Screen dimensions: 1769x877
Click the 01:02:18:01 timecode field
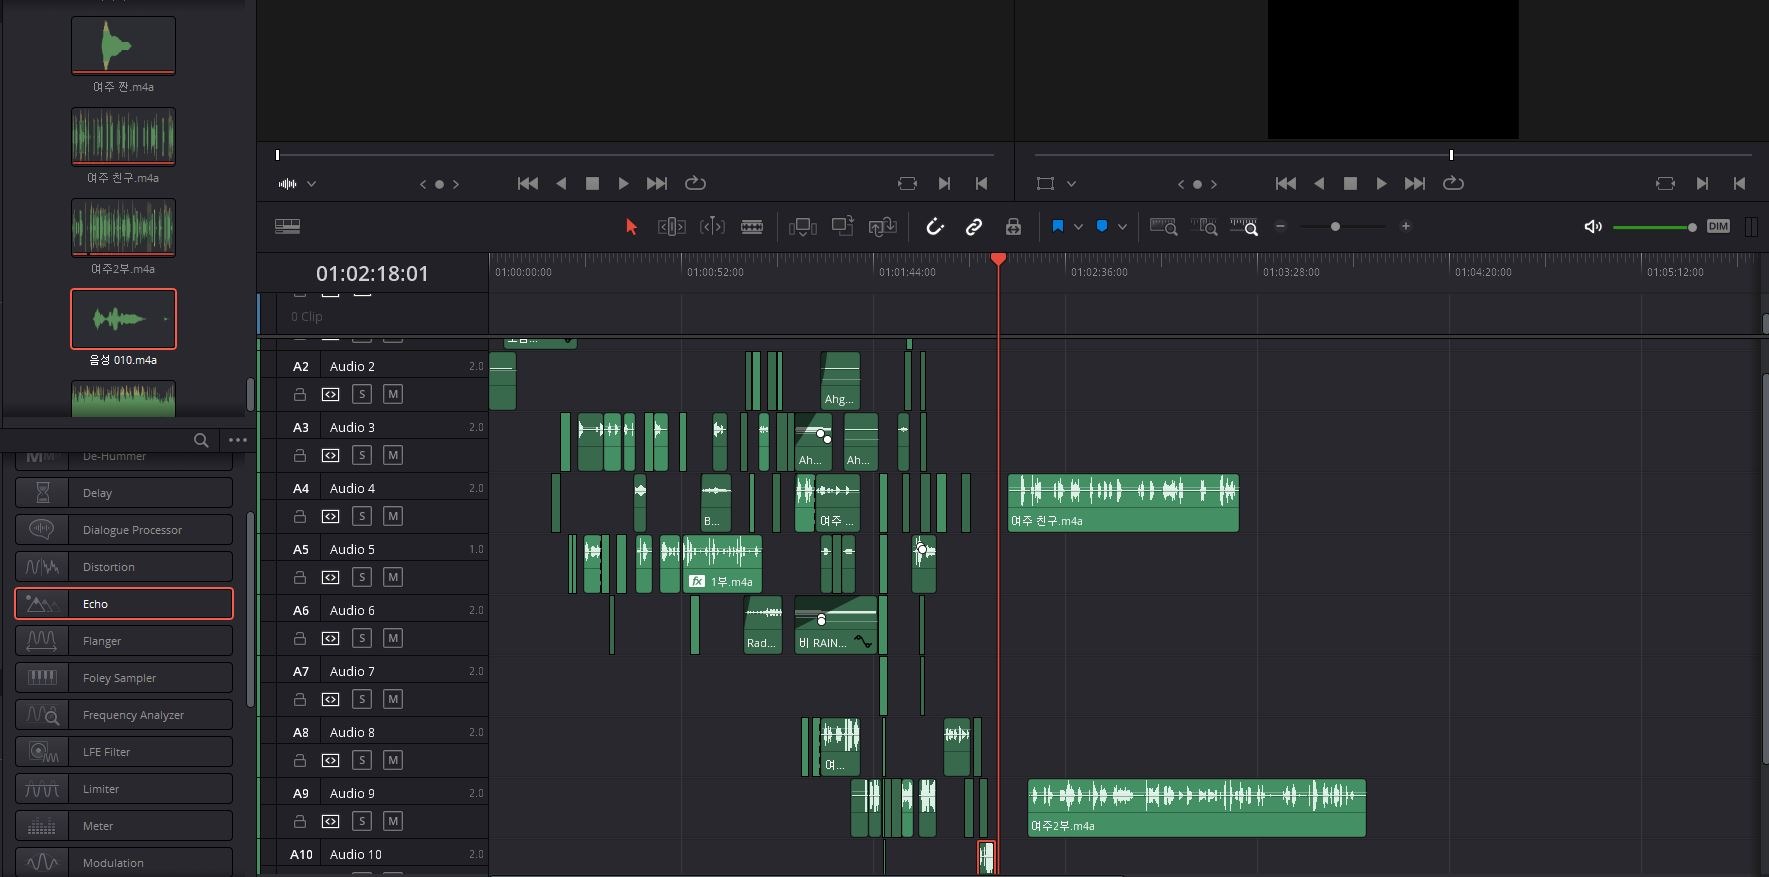tap(372, 274)
